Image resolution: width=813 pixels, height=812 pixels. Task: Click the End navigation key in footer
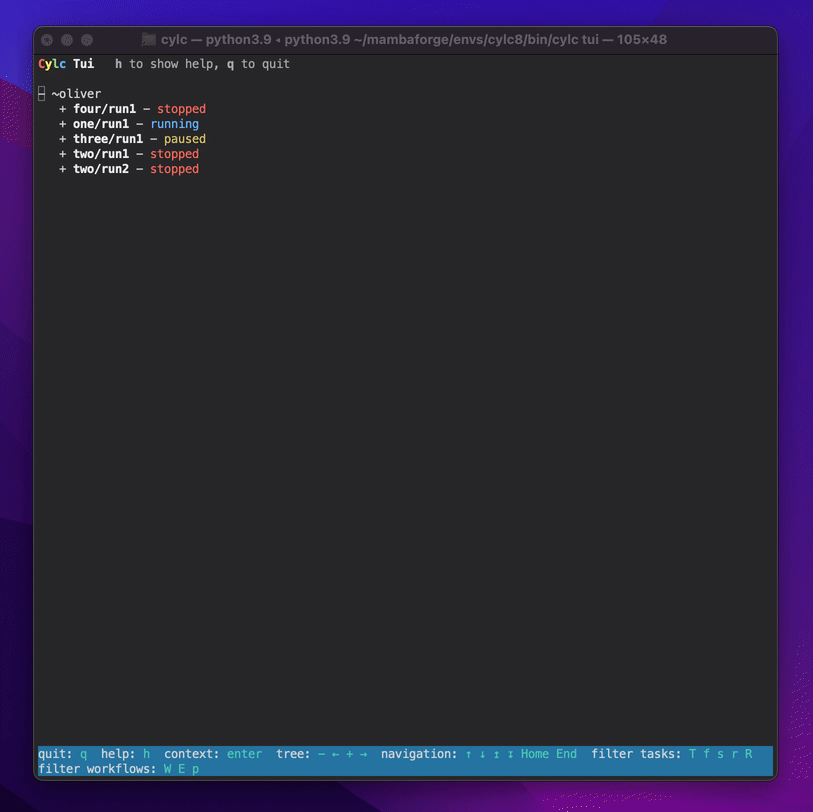[566, 754]
